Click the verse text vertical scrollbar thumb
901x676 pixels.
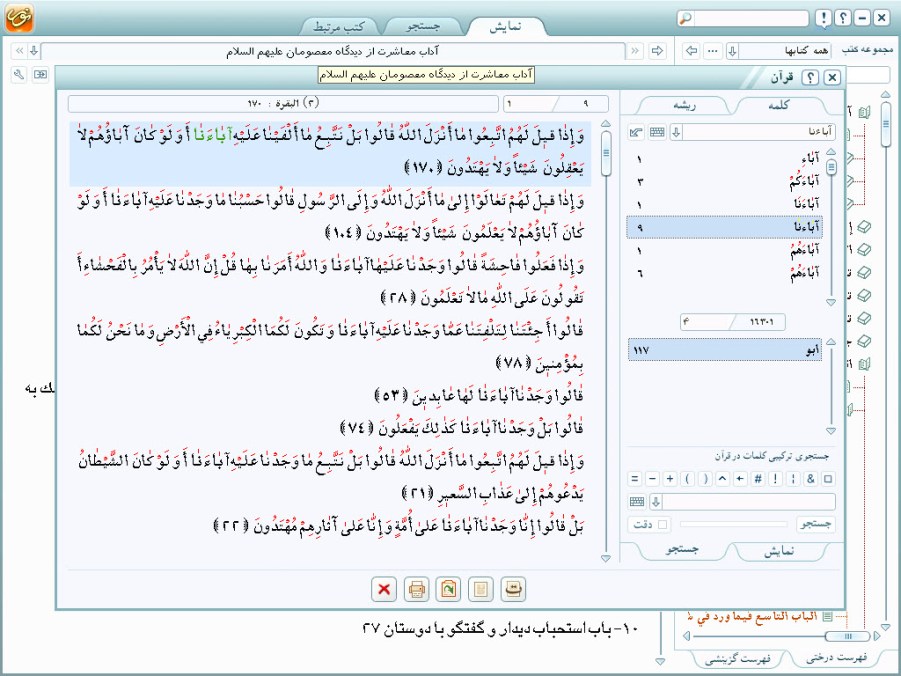[x=606, y=153]
